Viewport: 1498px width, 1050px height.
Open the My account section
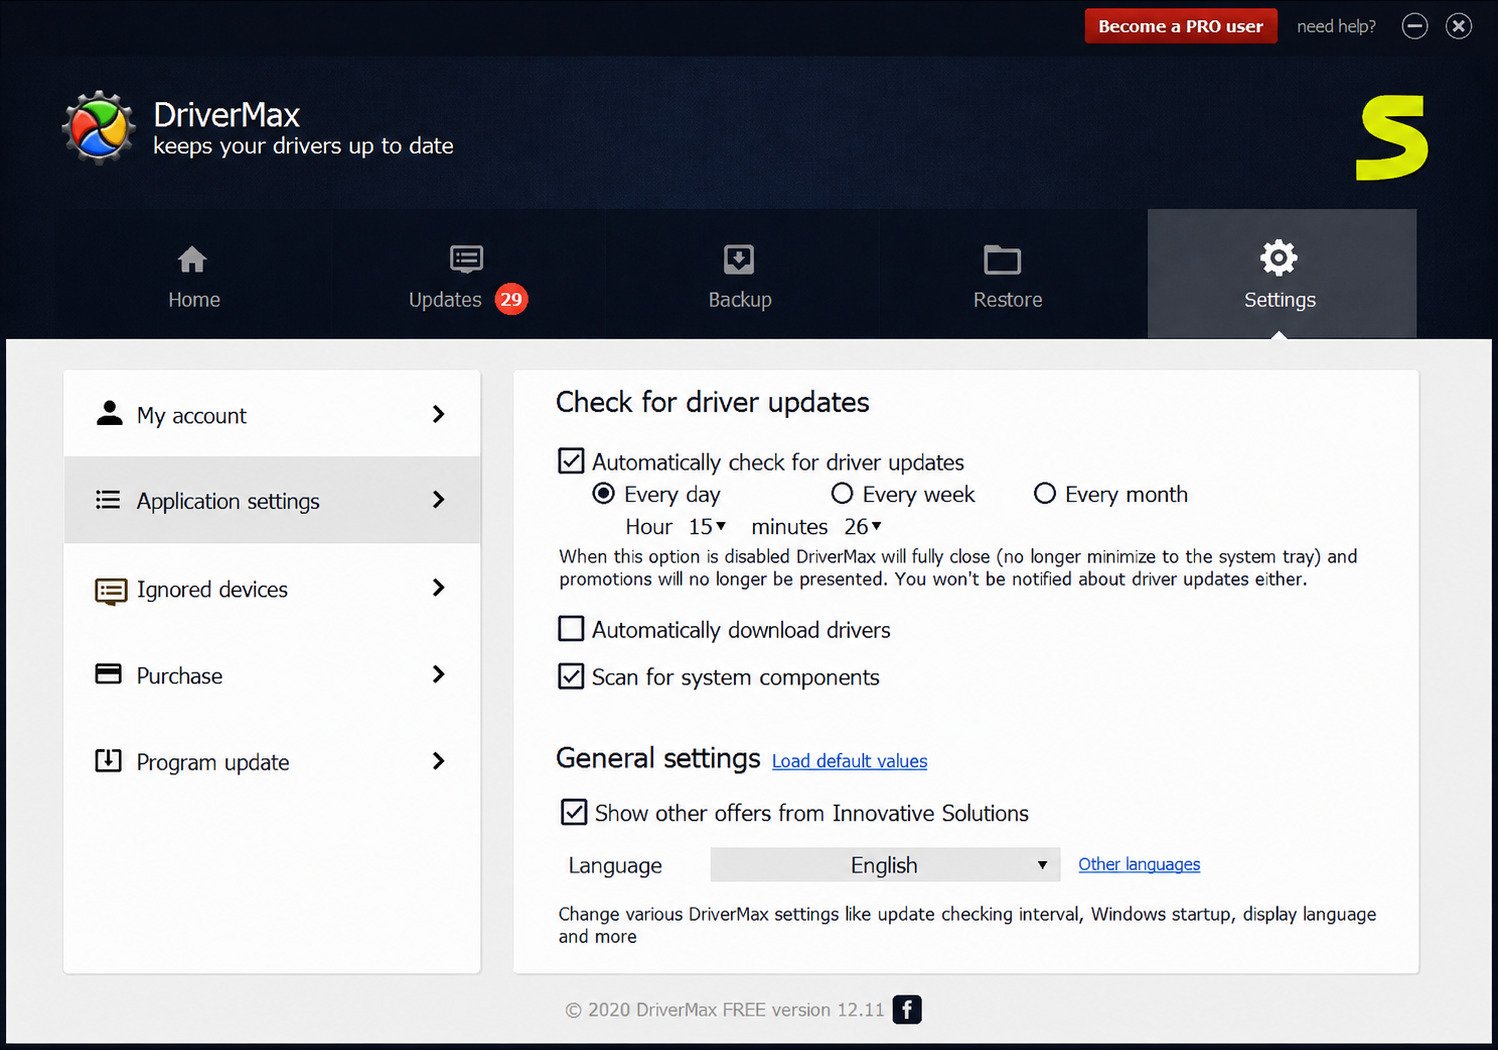[x=272, y=414]
